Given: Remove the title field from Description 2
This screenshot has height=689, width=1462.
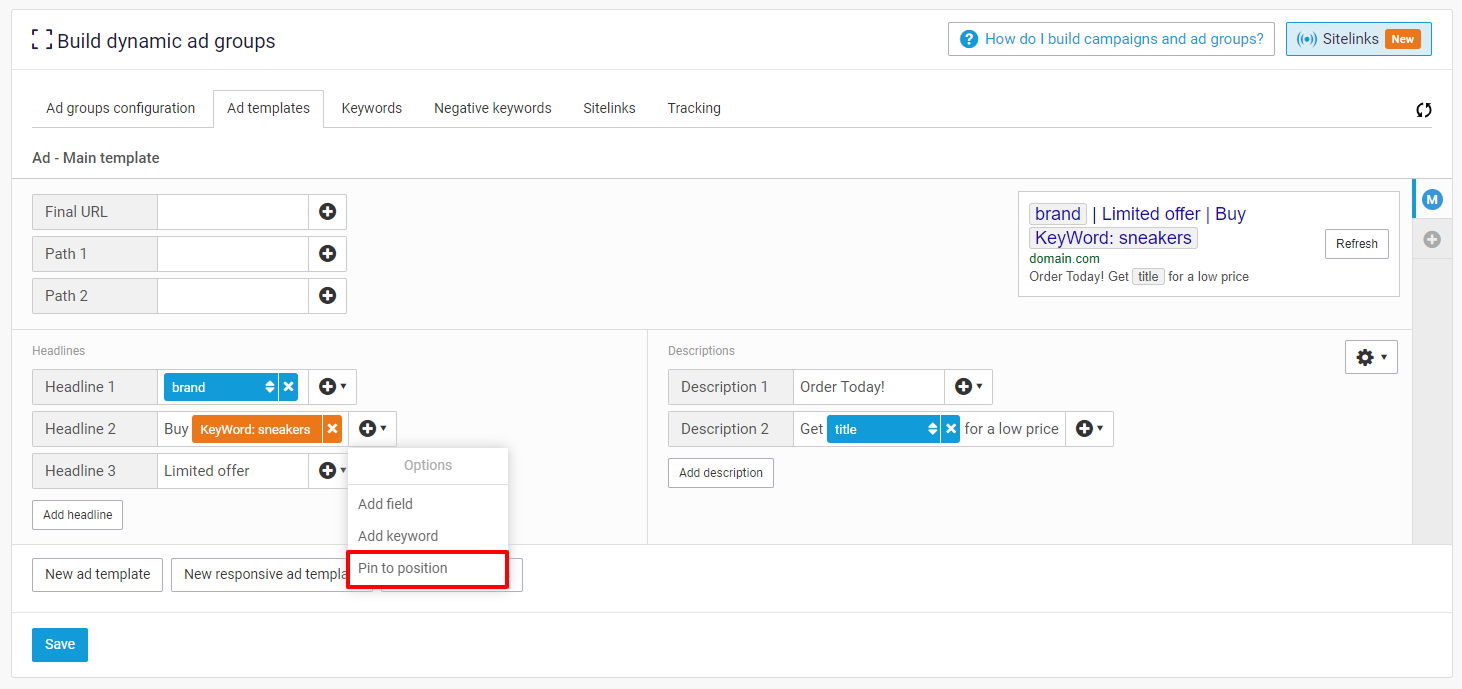Looking at the screenshot, I should 950,429.
